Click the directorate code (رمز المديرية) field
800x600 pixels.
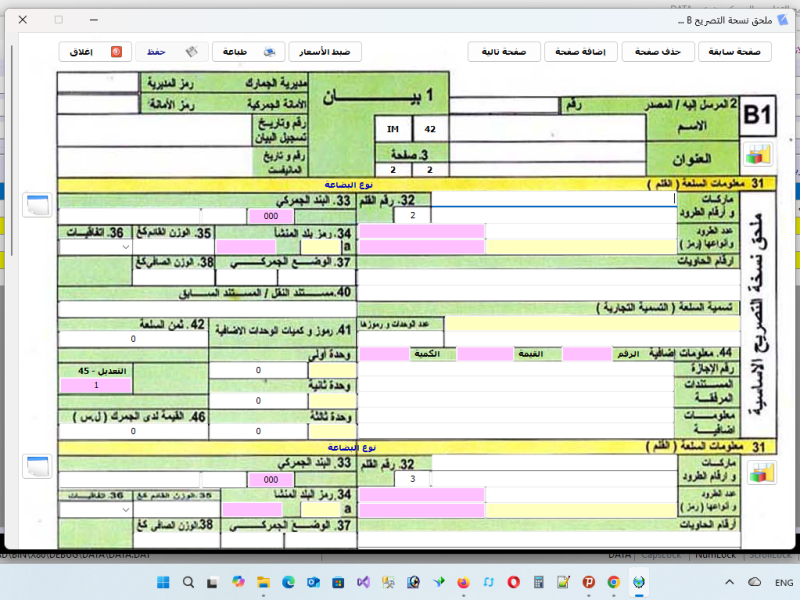[98, 82]
